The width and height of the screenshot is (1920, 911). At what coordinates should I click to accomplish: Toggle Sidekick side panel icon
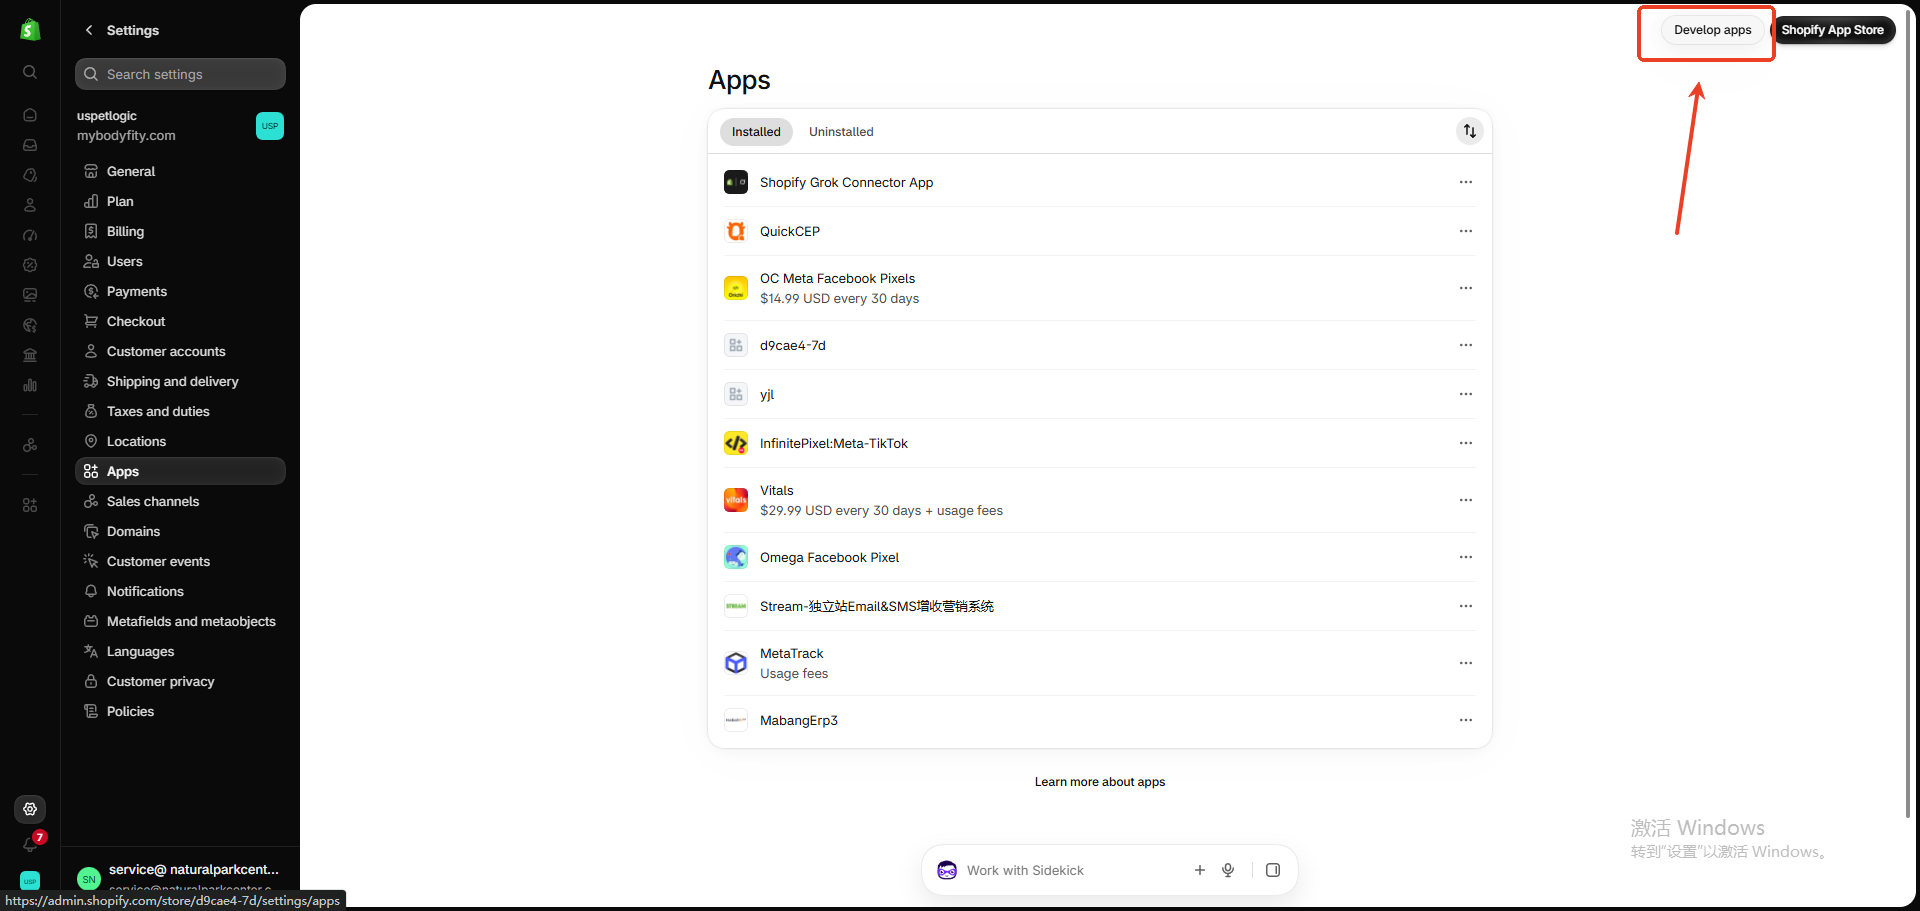coord(1273,870)
